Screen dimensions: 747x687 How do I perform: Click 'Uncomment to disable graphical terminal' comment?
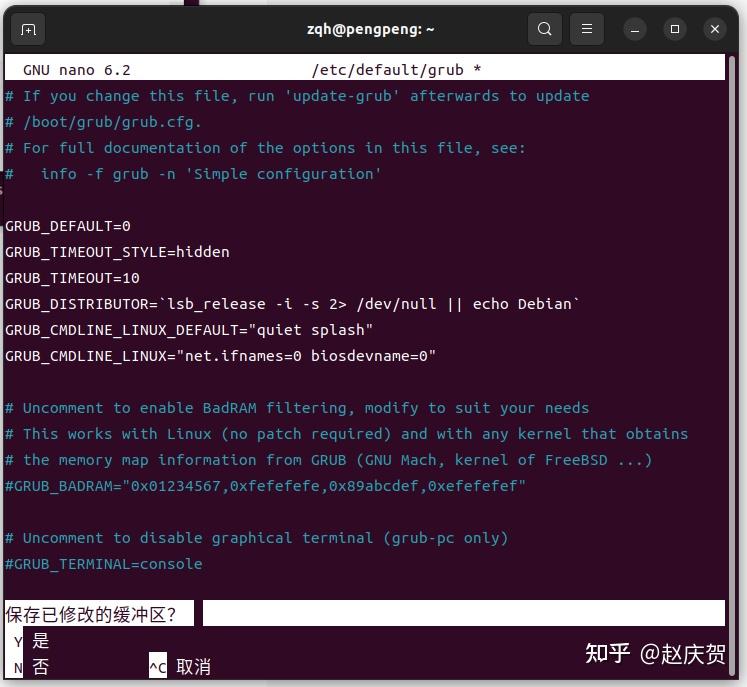(256, 538)
